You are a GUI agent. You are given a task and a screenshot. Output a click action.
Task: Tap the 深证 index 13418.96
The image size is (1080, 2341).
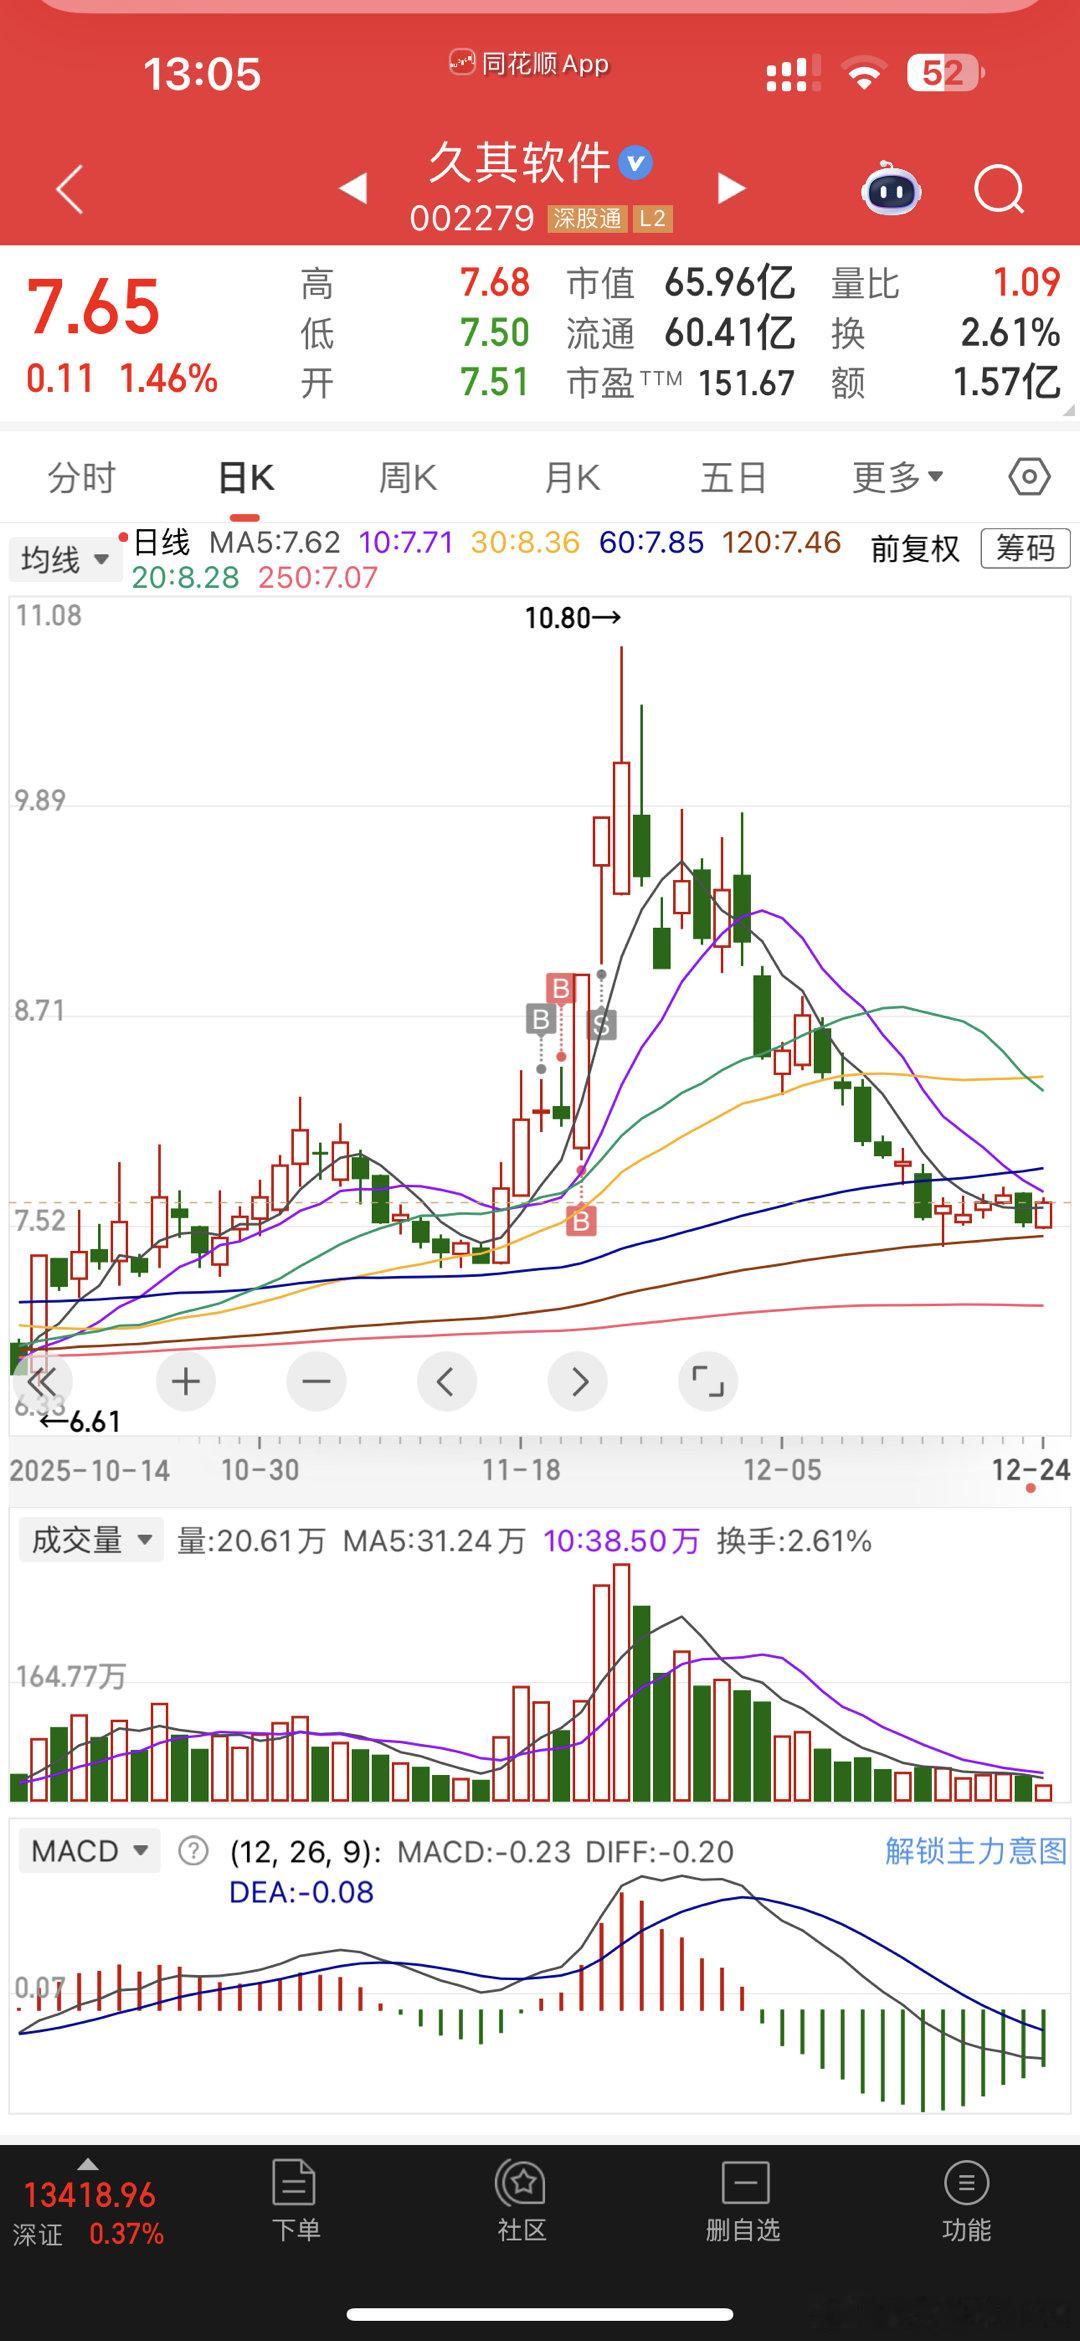(88, 2212)
